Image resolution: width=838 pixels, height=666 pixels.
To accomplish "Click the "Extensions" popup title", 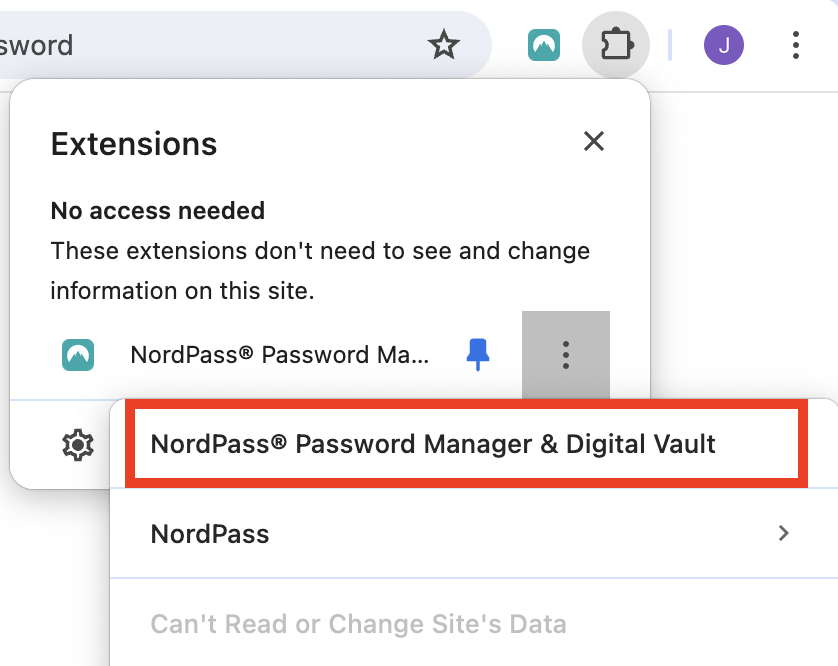I will click(x=134, y=144).
